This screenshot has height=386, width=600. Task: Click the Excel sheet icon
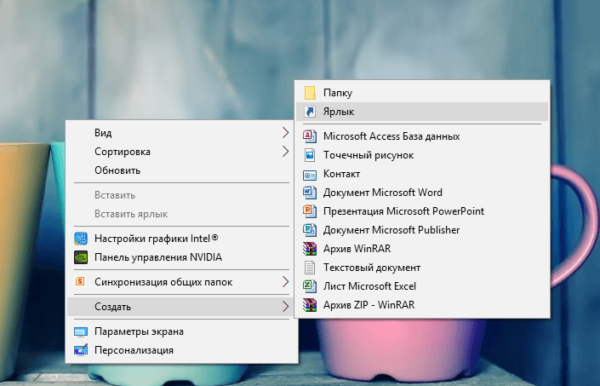click(310, 286)
